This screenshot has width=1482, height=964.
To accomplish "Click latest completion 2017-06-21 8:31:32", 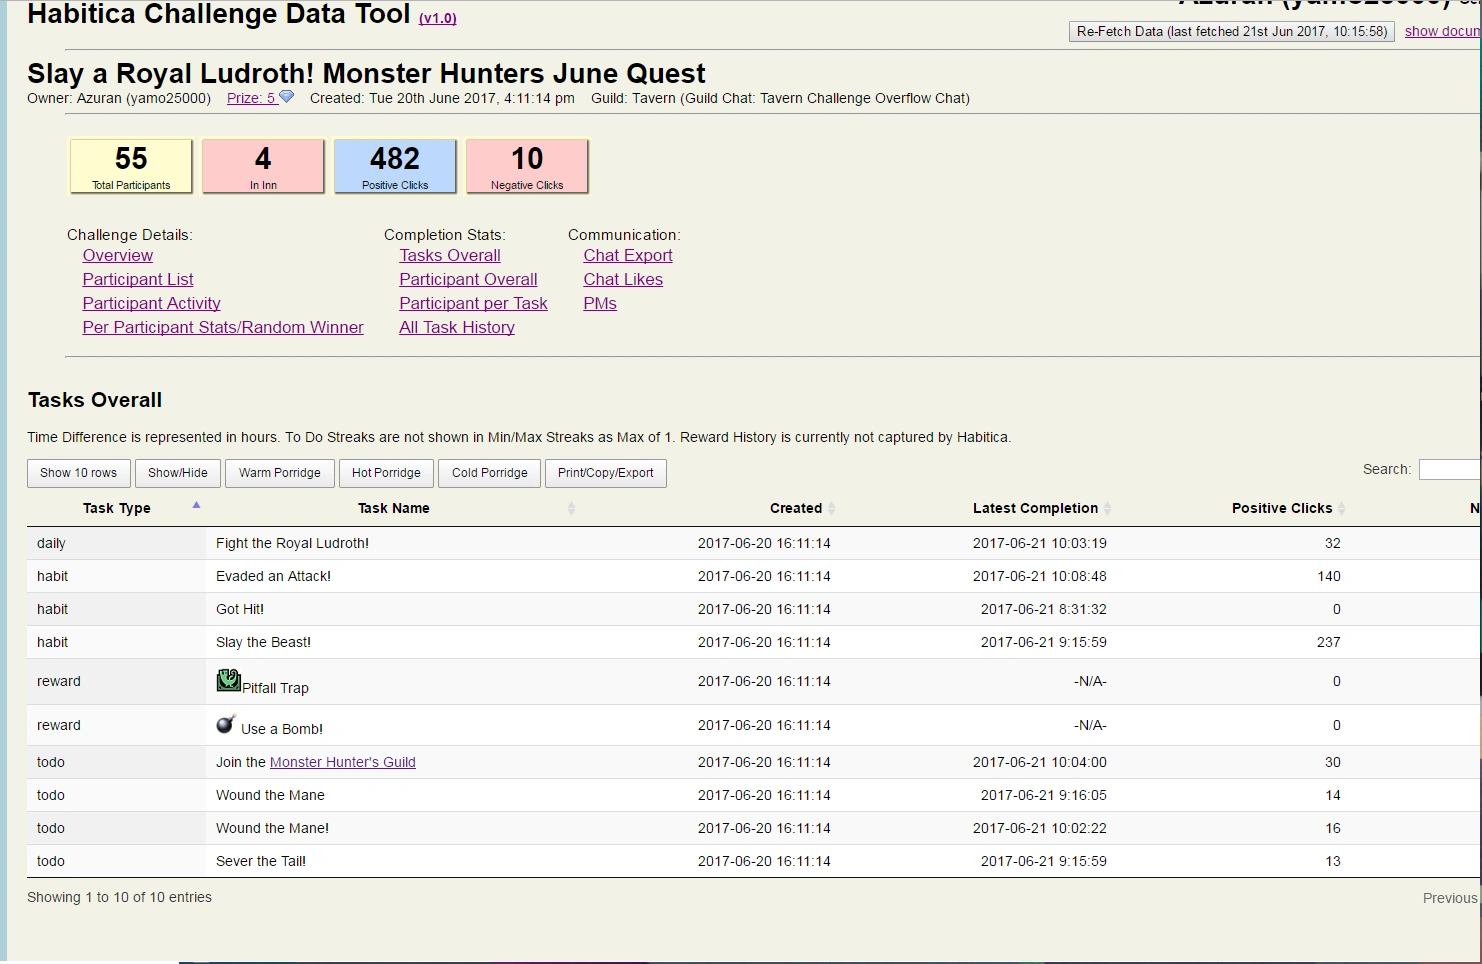I will (x=1044, y=609).
